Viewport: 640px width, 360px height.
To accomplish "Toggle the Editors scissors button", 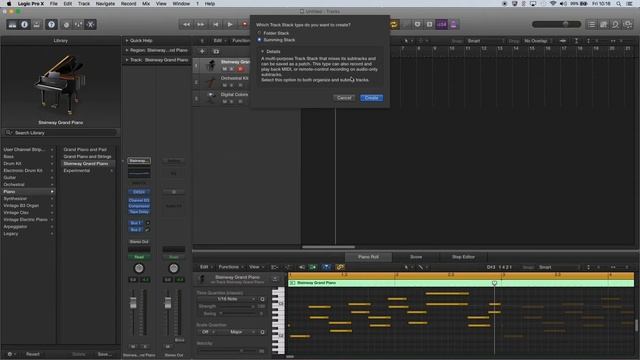I will pyautogui.click(x=91, y=24).
